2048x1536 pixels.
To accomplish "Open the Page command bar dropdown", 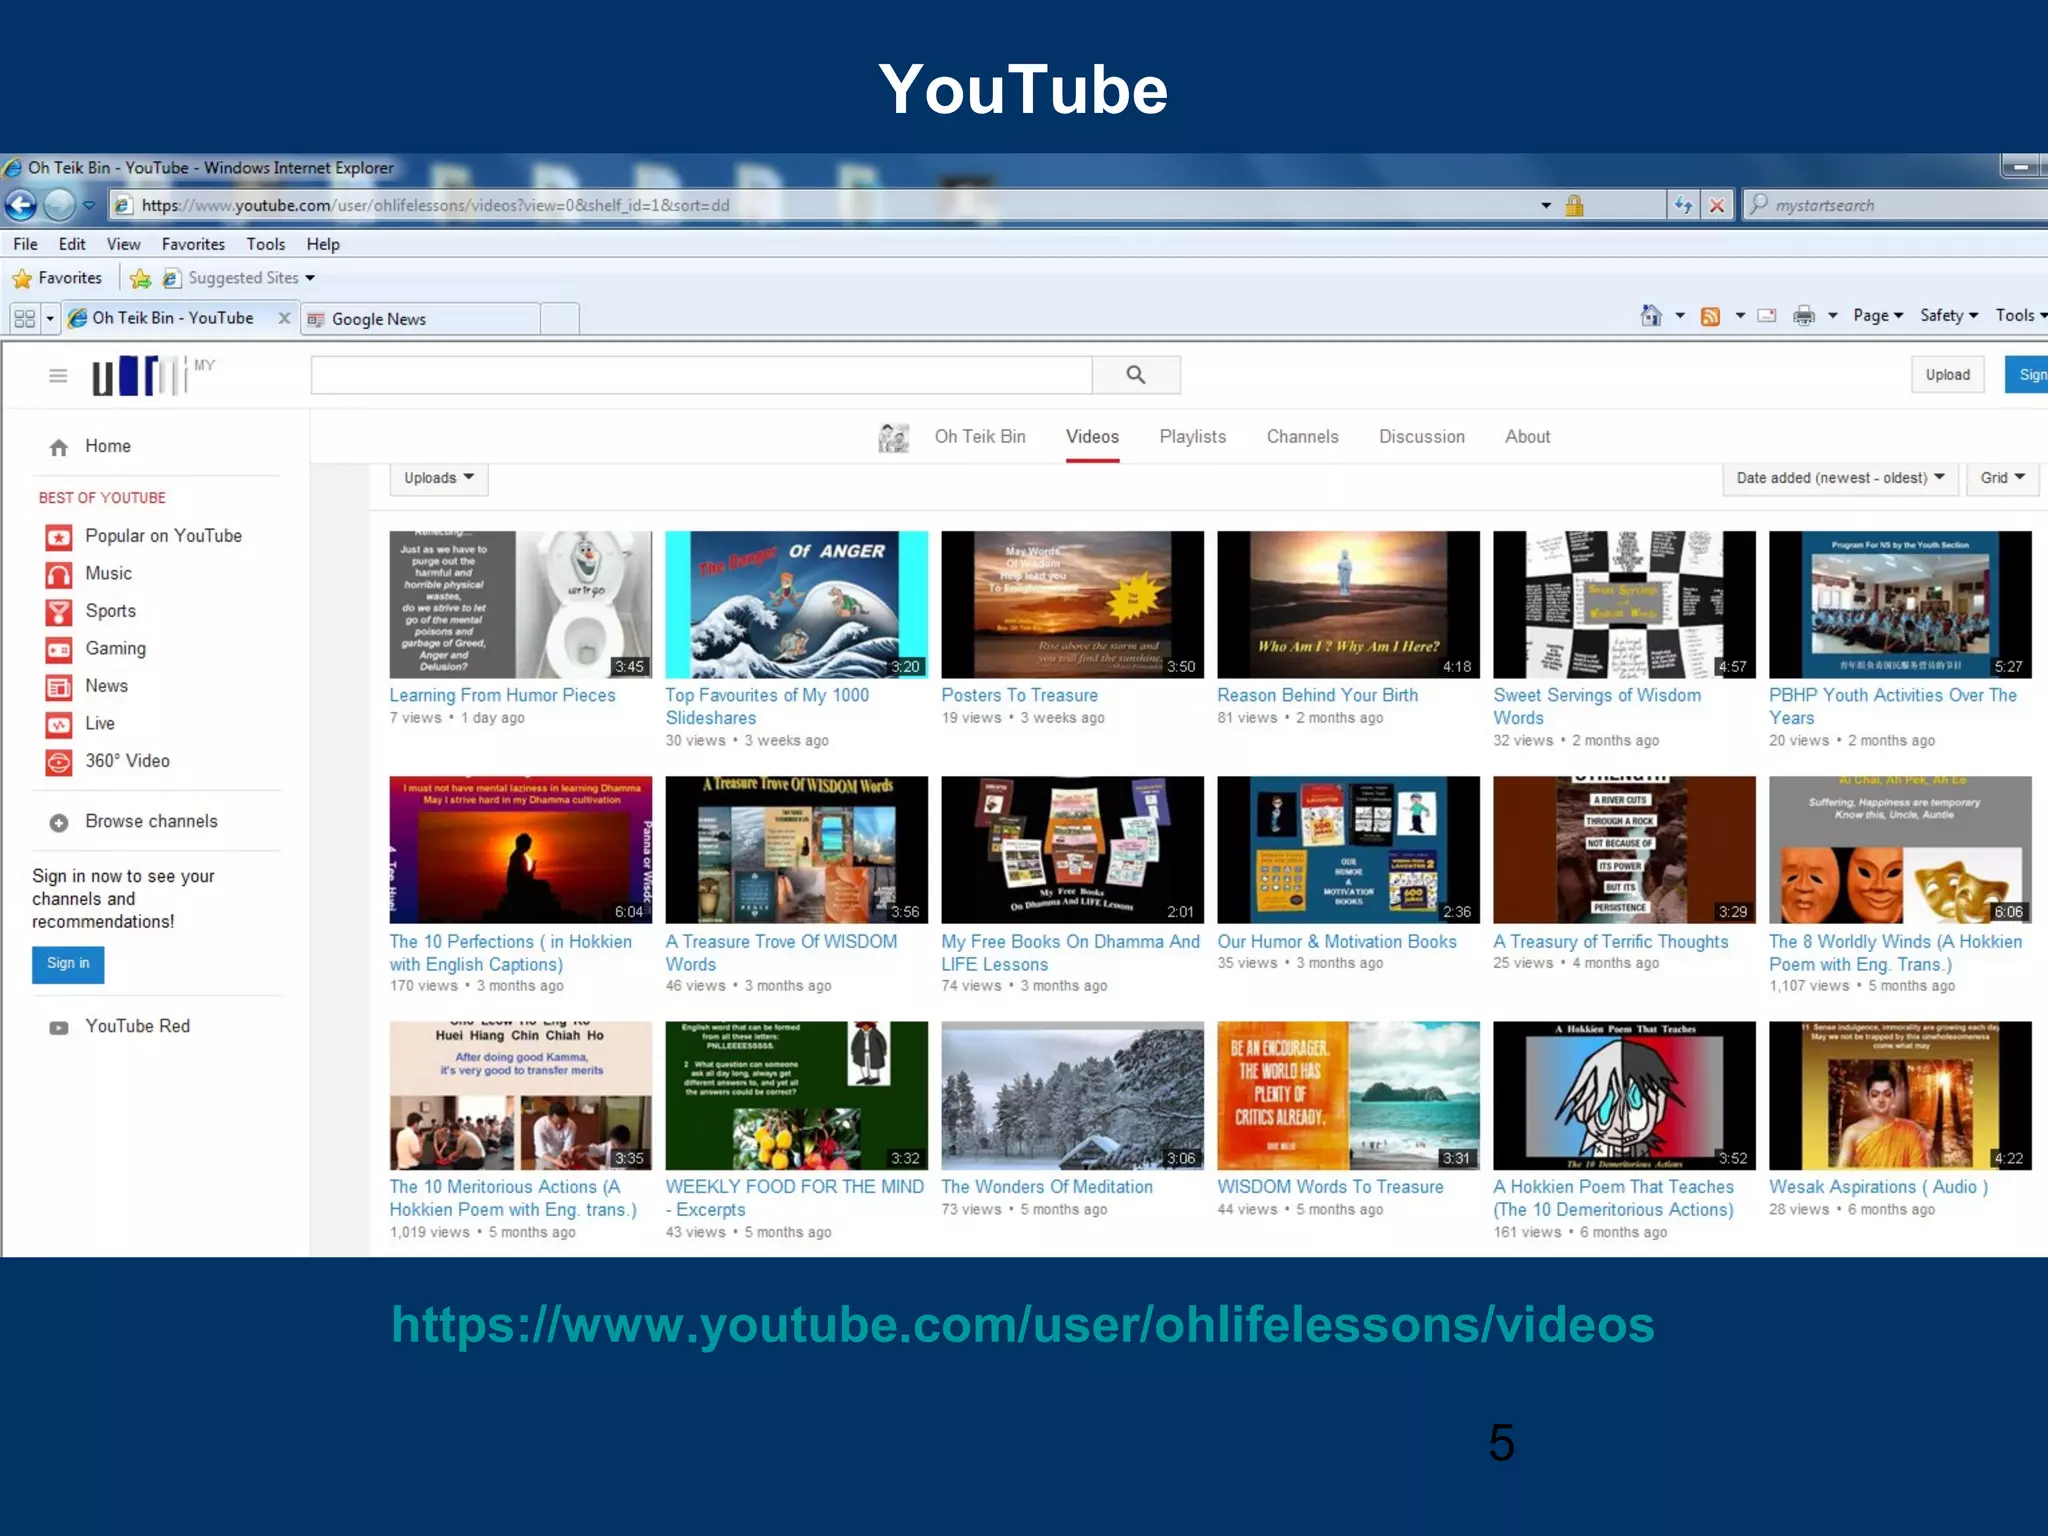I will coord(1878,316).
